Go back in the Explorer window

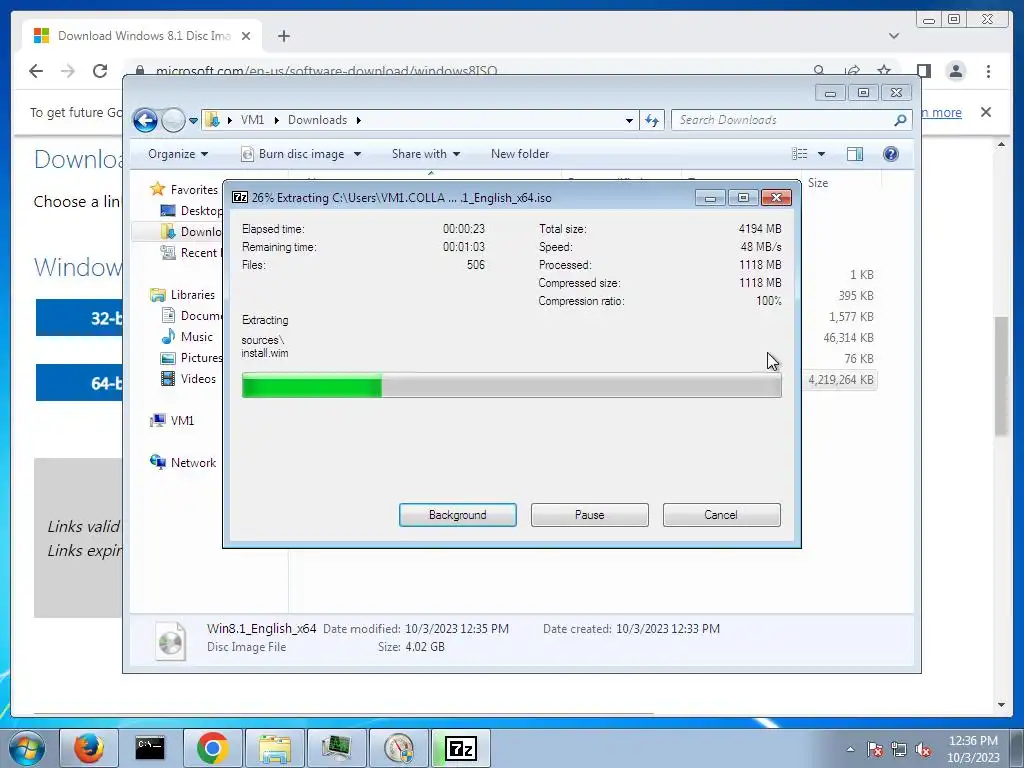pyautogui.click(x=145, y=120)
